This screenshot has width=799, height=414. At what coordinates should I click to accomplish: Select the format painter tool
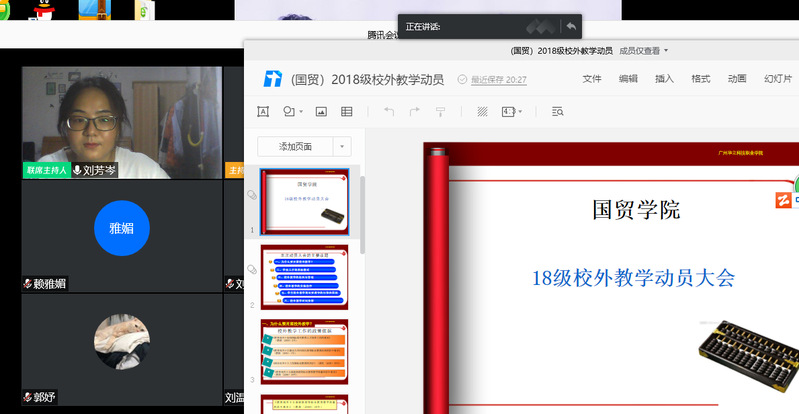click(441, 111)
